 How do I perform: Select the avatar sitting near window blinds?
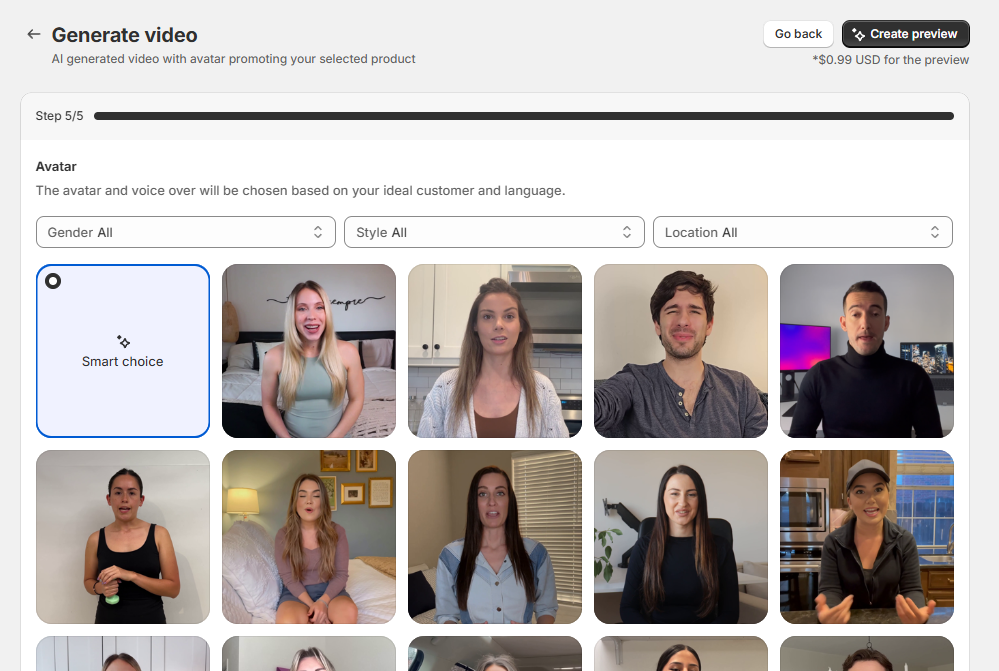point(494,537)
